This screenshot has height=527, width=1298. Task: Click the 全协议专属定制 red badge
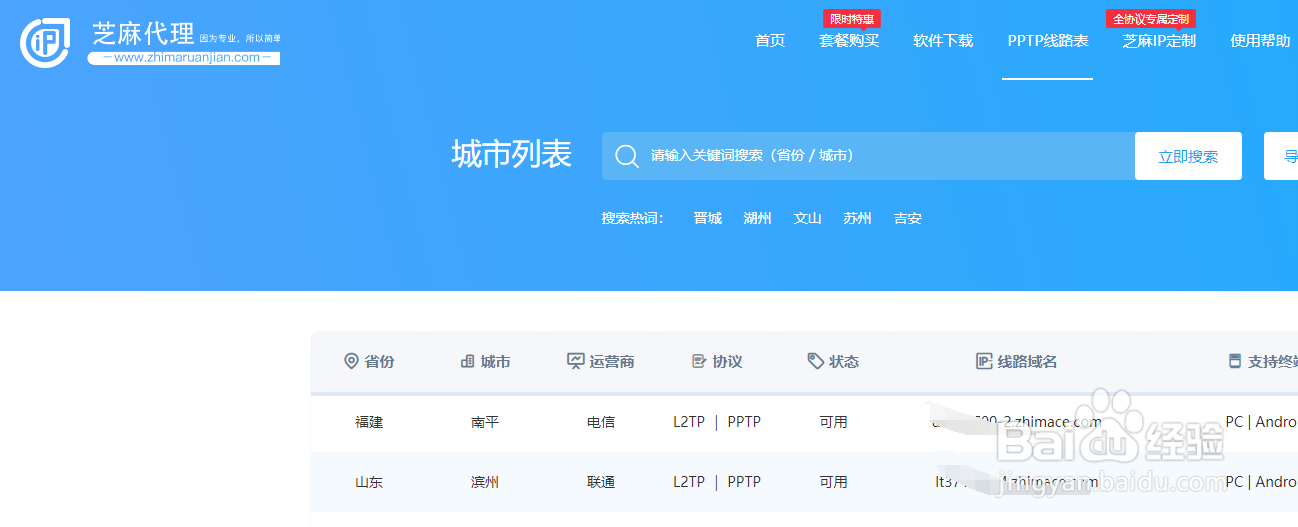(1151, 19)
